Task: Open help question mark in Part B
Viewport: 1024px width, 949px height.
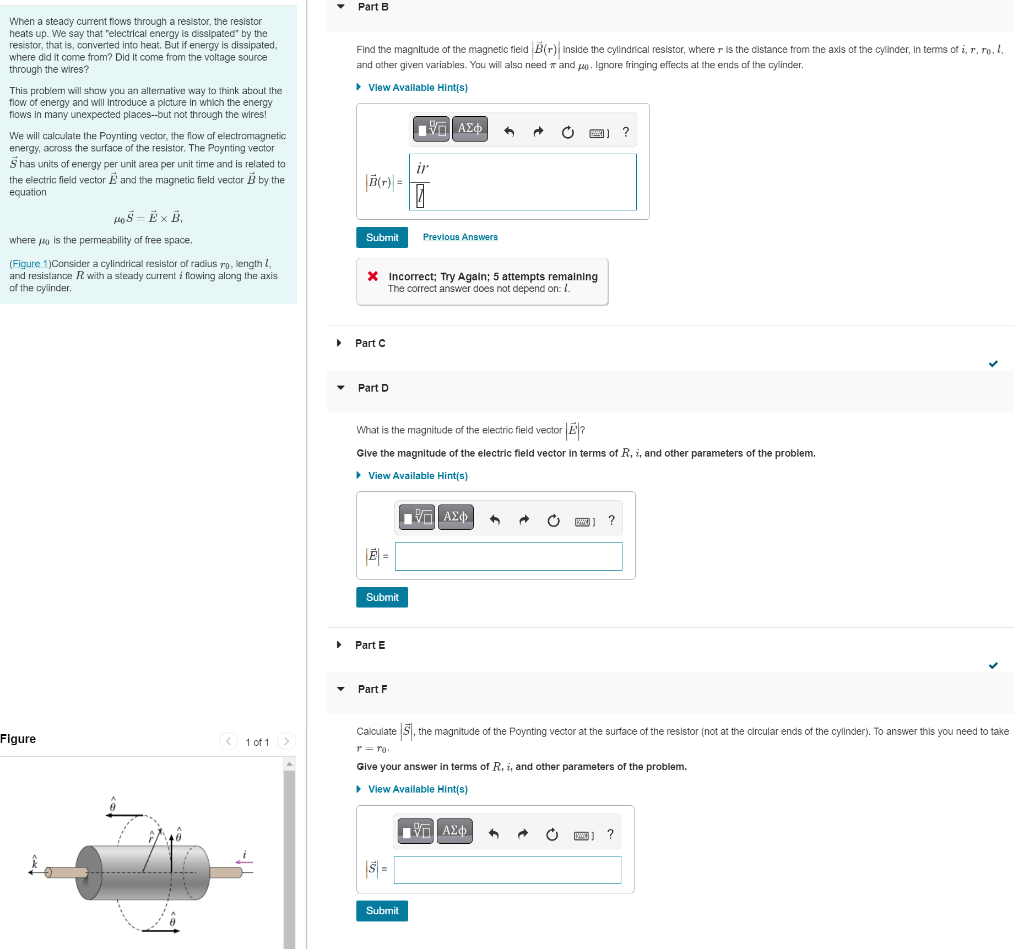Action: [x=626, y=132]
